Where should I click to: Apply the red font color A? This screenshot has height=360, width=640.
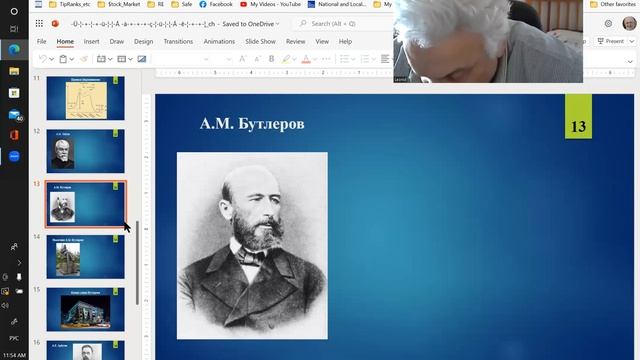click(306, 59)
